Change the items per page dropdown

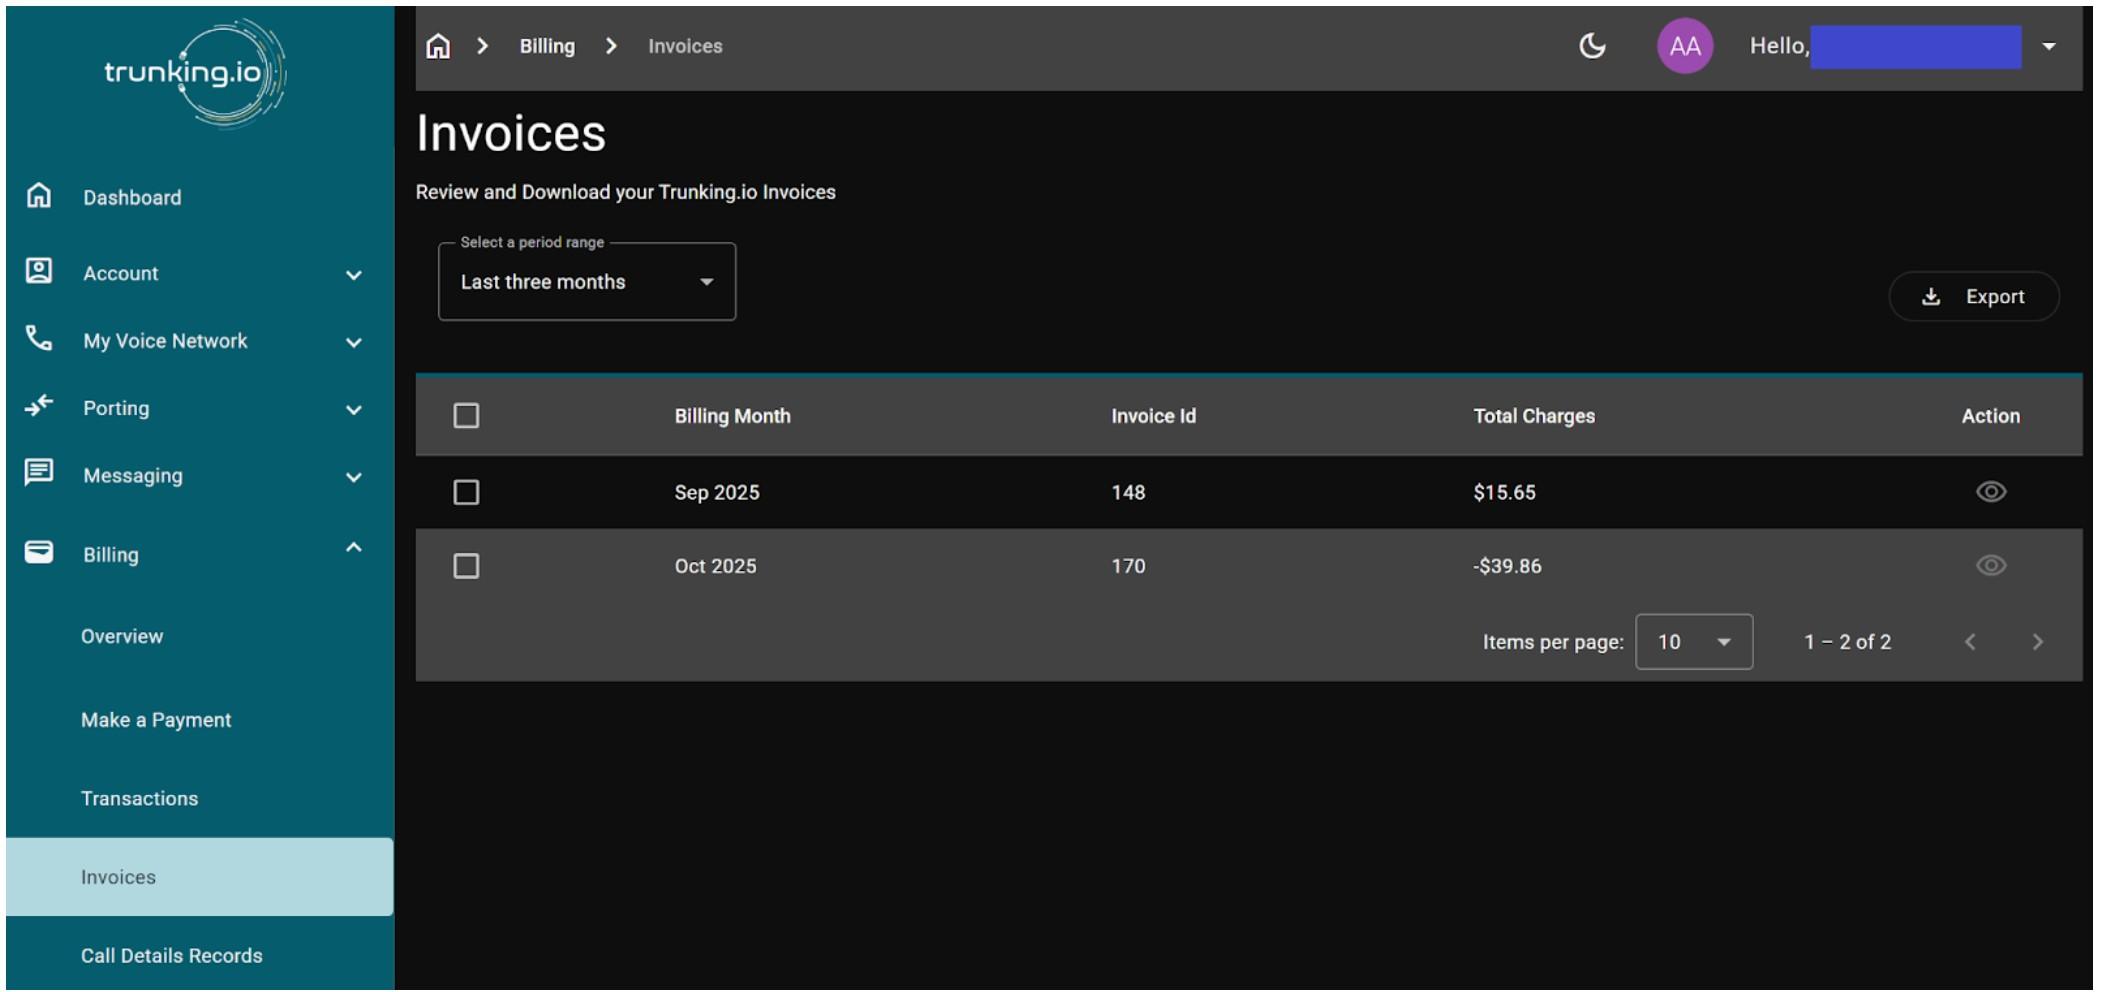1693,642
